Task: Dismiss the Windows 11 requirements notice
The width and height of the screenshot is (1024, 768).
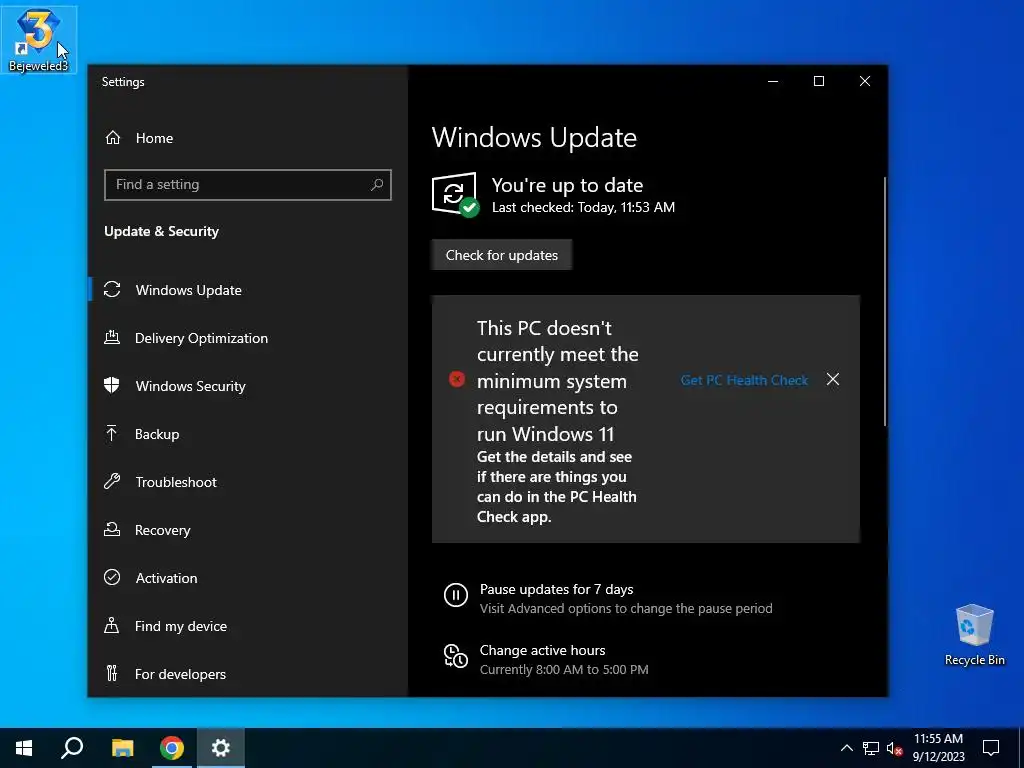Action: pyautogui.click(x=833, y=379)
